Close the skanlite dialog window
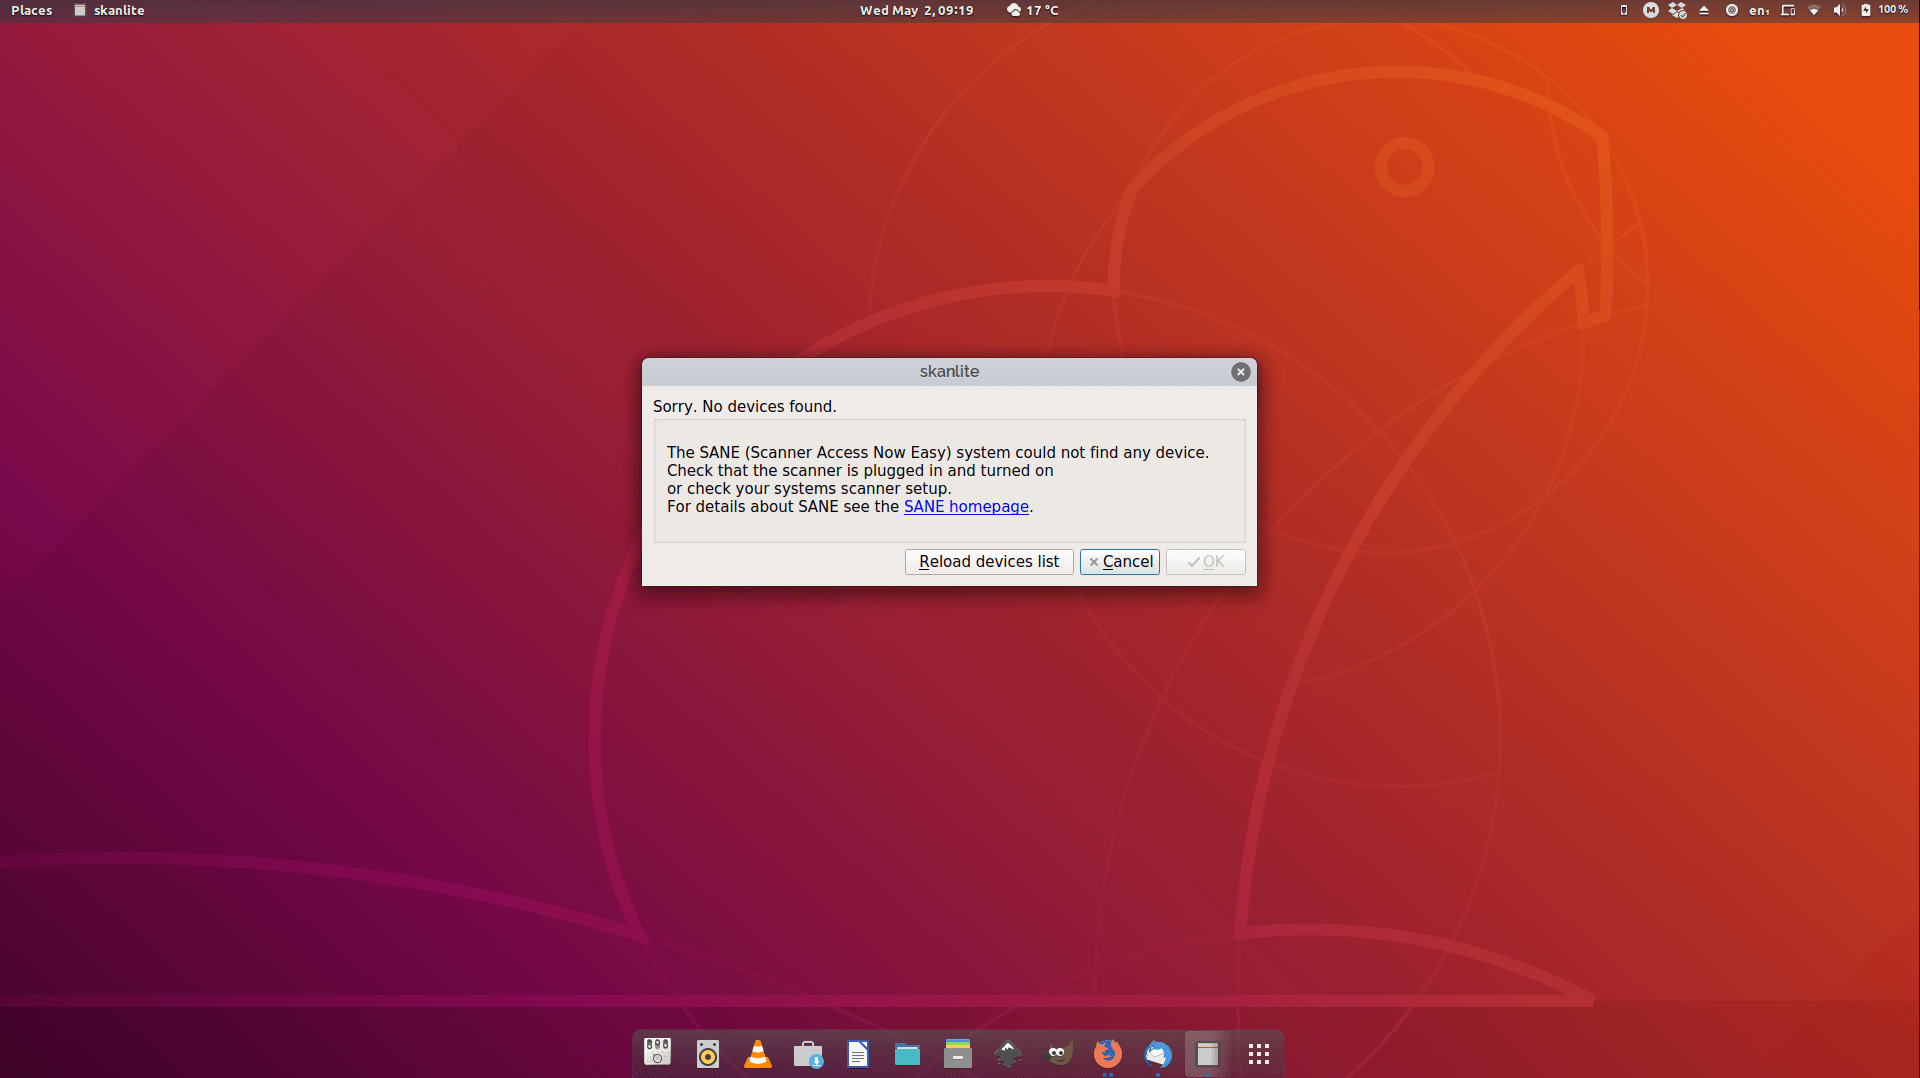This screenshot has width=1920, height=1078. click(x=1241, y=372)
